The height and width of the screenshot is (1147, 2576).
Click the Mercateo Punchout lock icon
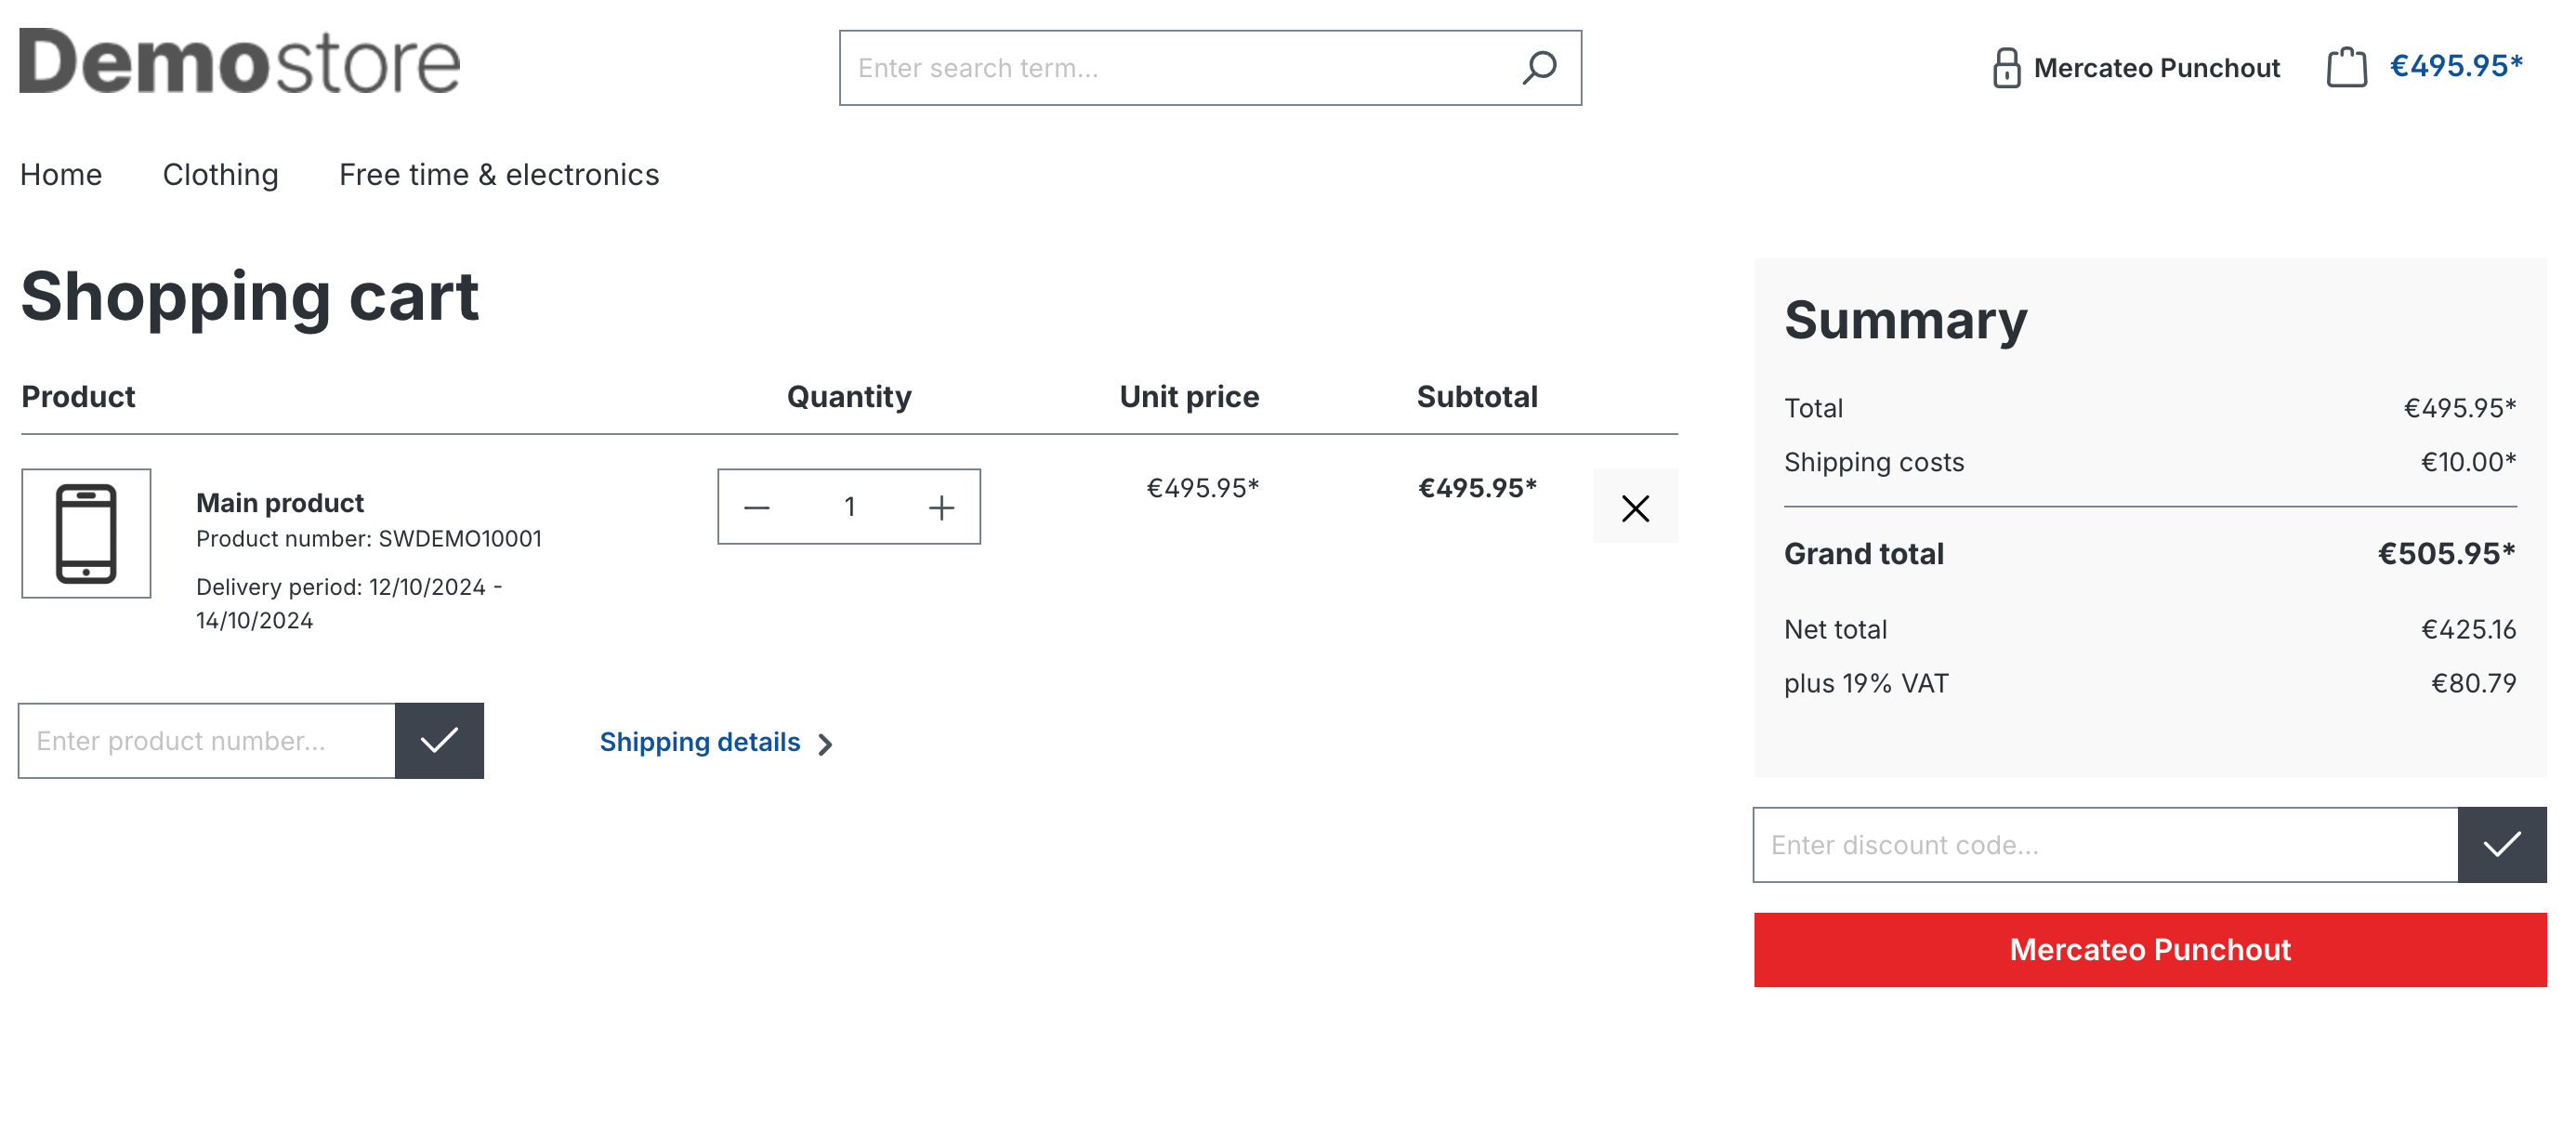coord(2006,68)
